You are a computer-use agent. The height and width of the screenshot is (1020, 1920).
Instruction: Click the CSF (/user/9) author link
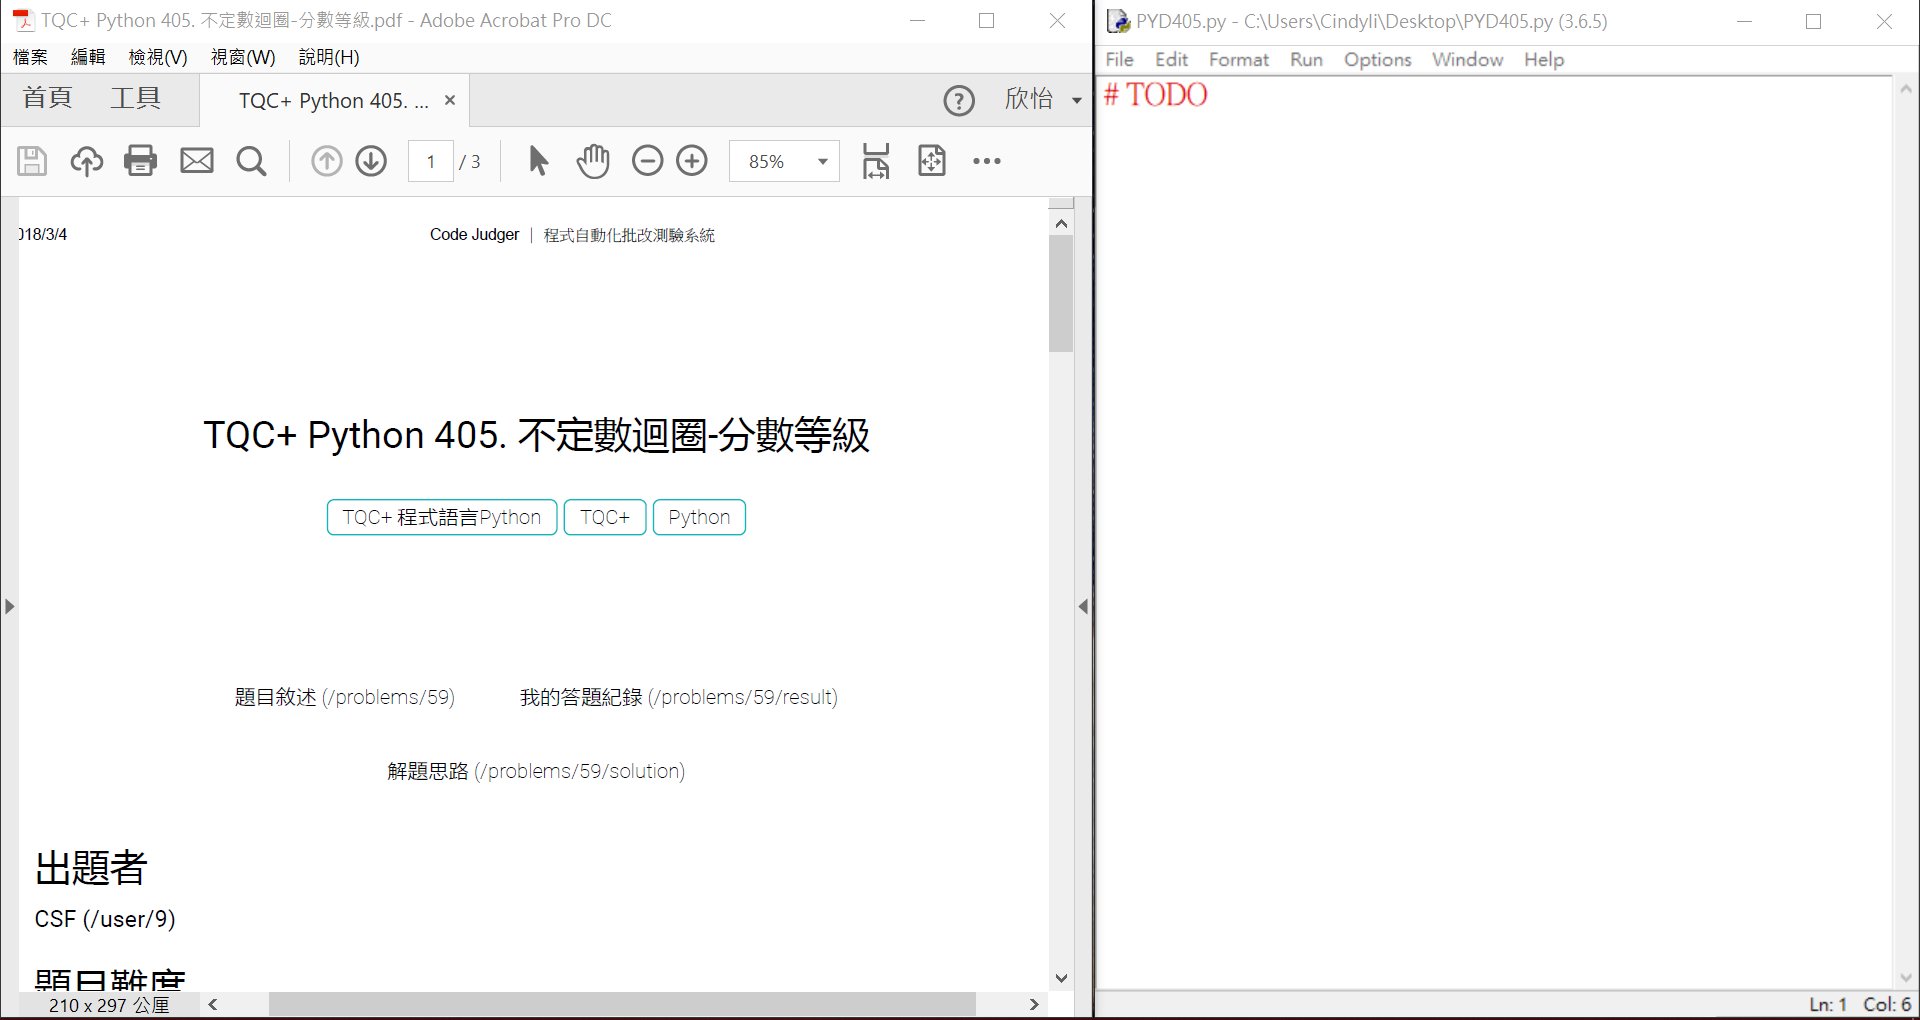tap(105, 919)
